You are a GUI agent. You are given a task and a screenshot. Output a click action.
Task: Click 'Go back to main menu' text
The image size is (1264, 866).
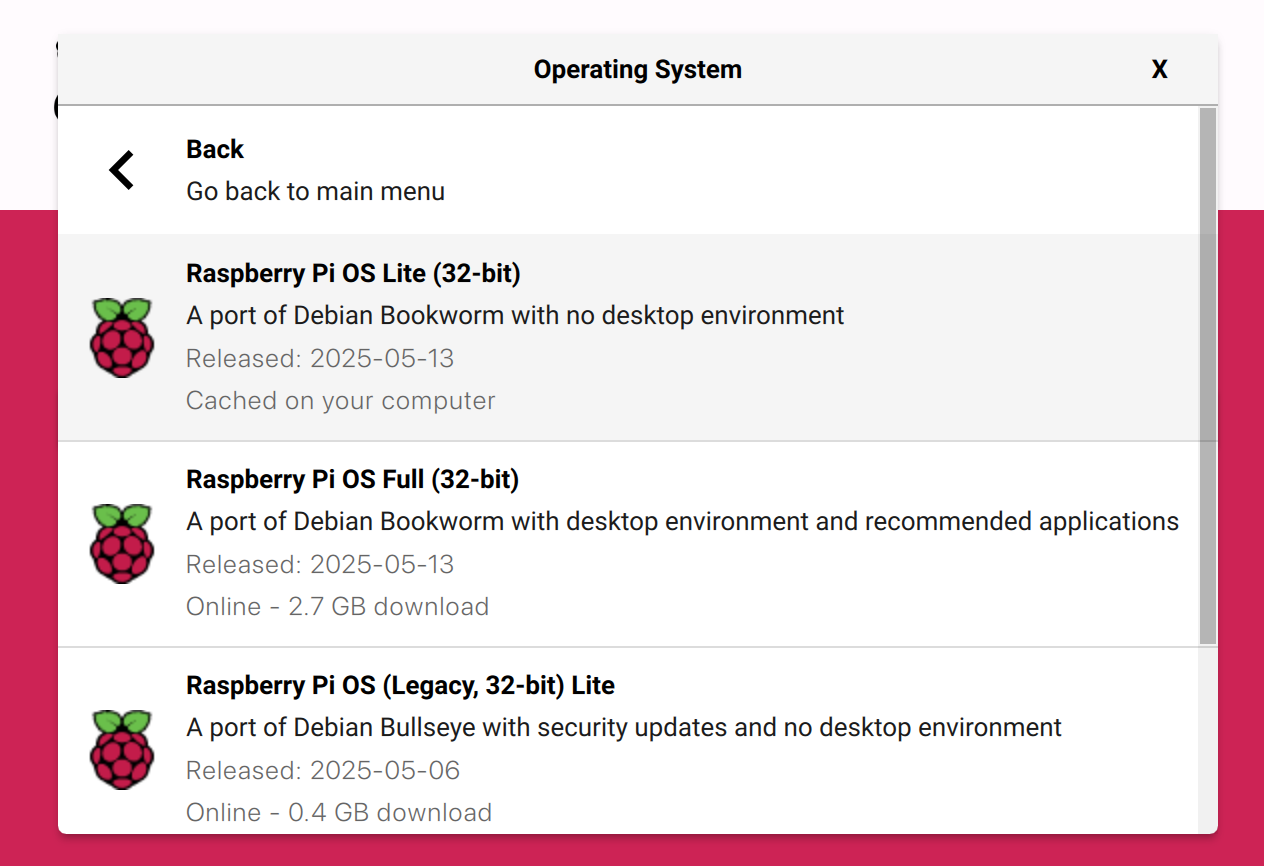coord(315,191)
